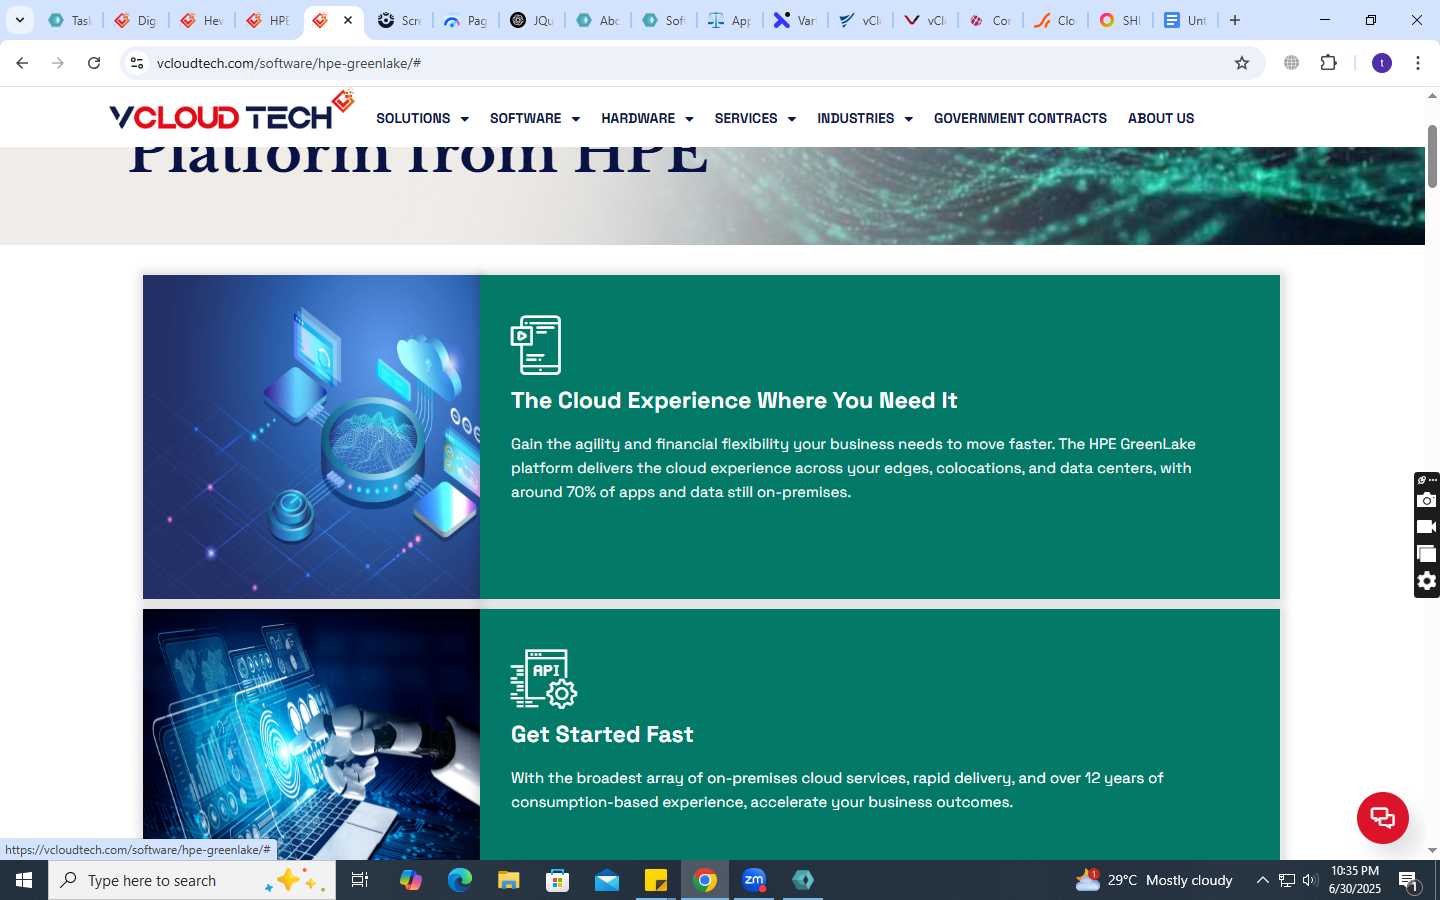Click the stacked windows icon in the recorder widget

coord(1427,554)
